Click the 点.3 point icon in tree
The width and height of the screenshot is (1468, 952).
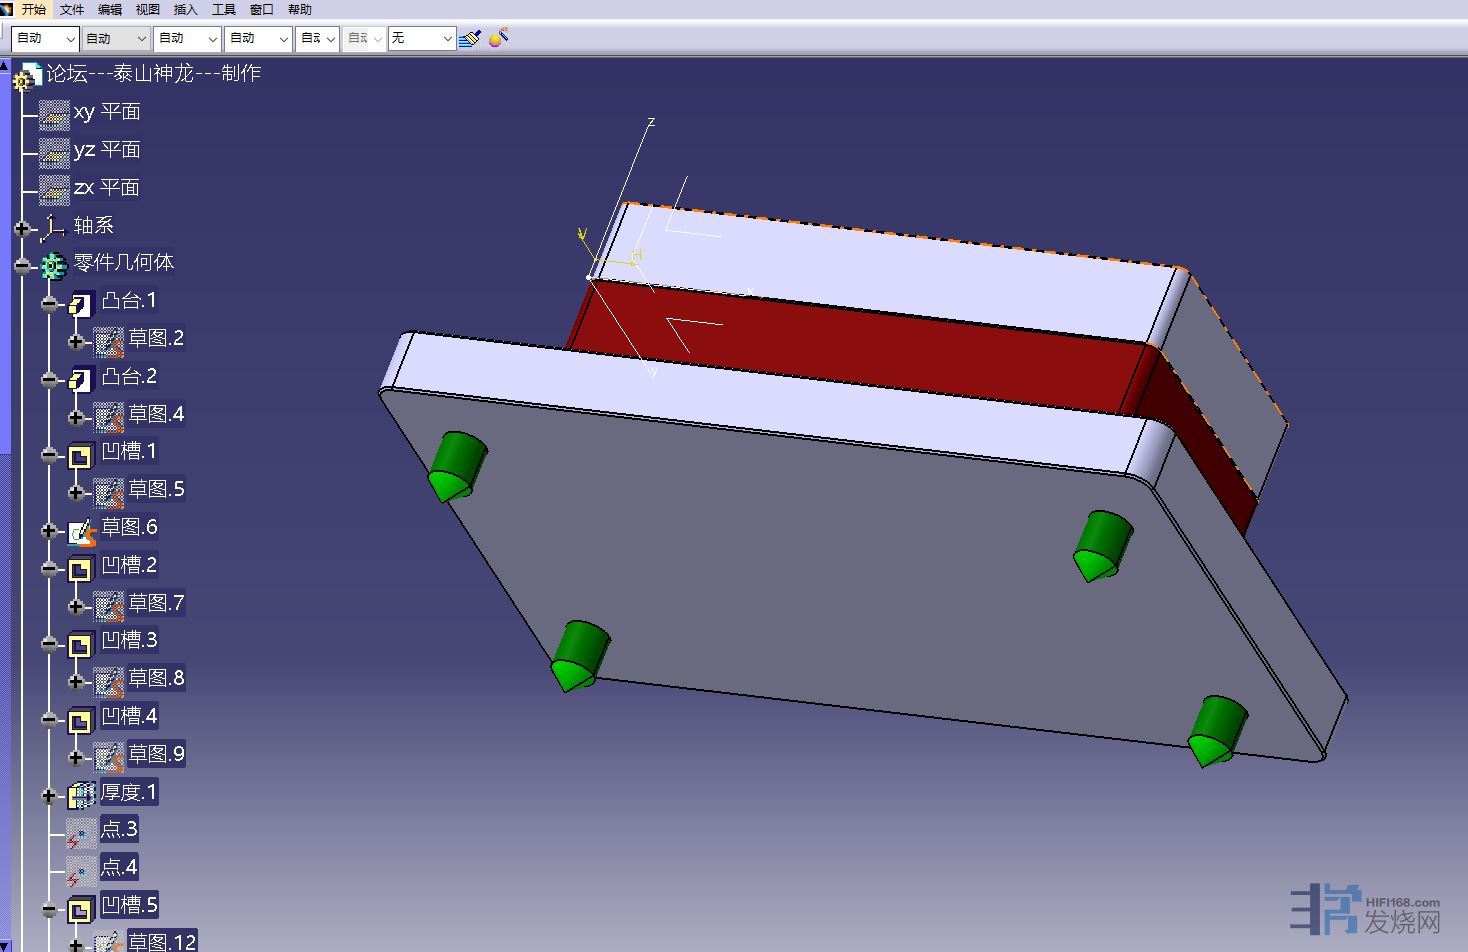point(80,832)
